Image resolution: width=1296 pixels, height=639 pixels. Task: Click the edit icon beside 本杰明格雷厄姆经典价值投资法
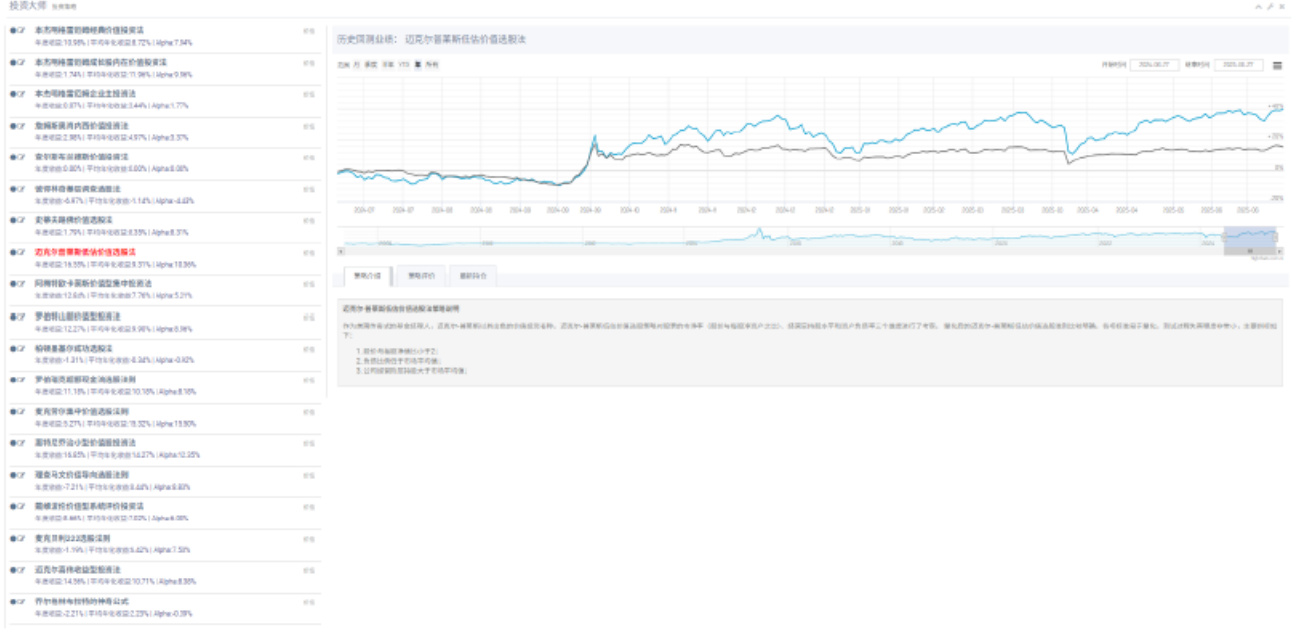(x=20, y=31)
